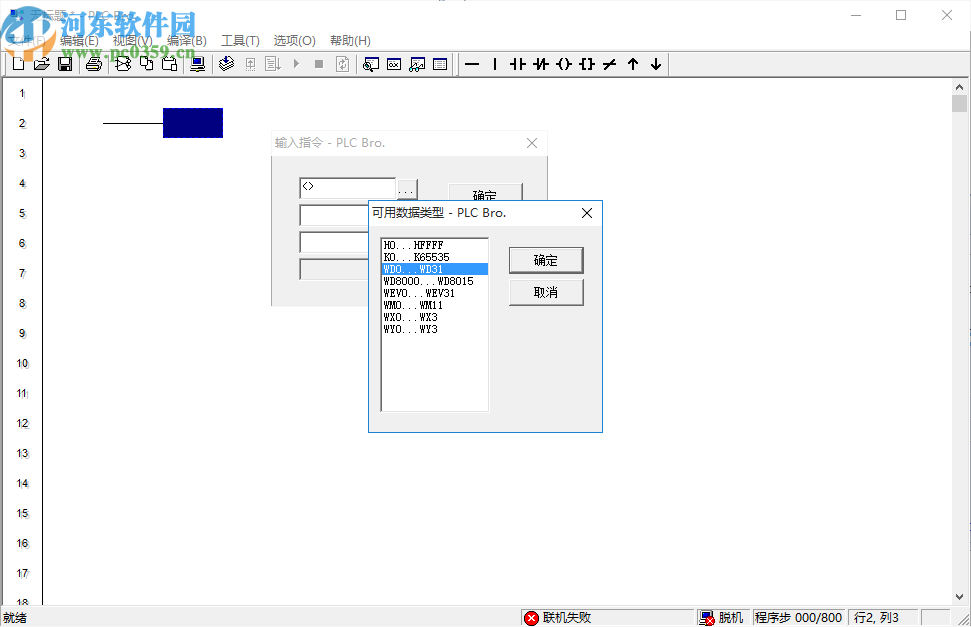The width and height of the screenshot is (971, 627).
Task: Cancel the data type selection with 取消
Action: click(545, 292)
